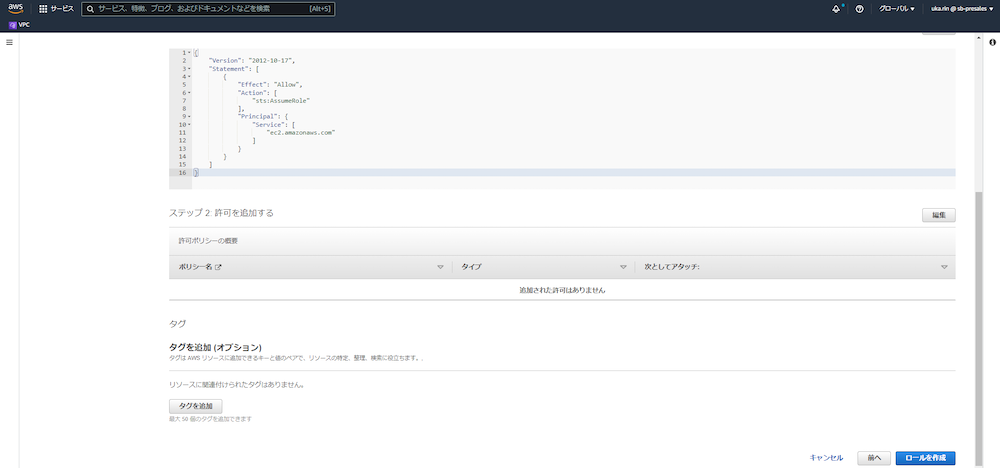Click the Add tag button
The height and width of the screenshot is (468, 1000).
point(195,406)
